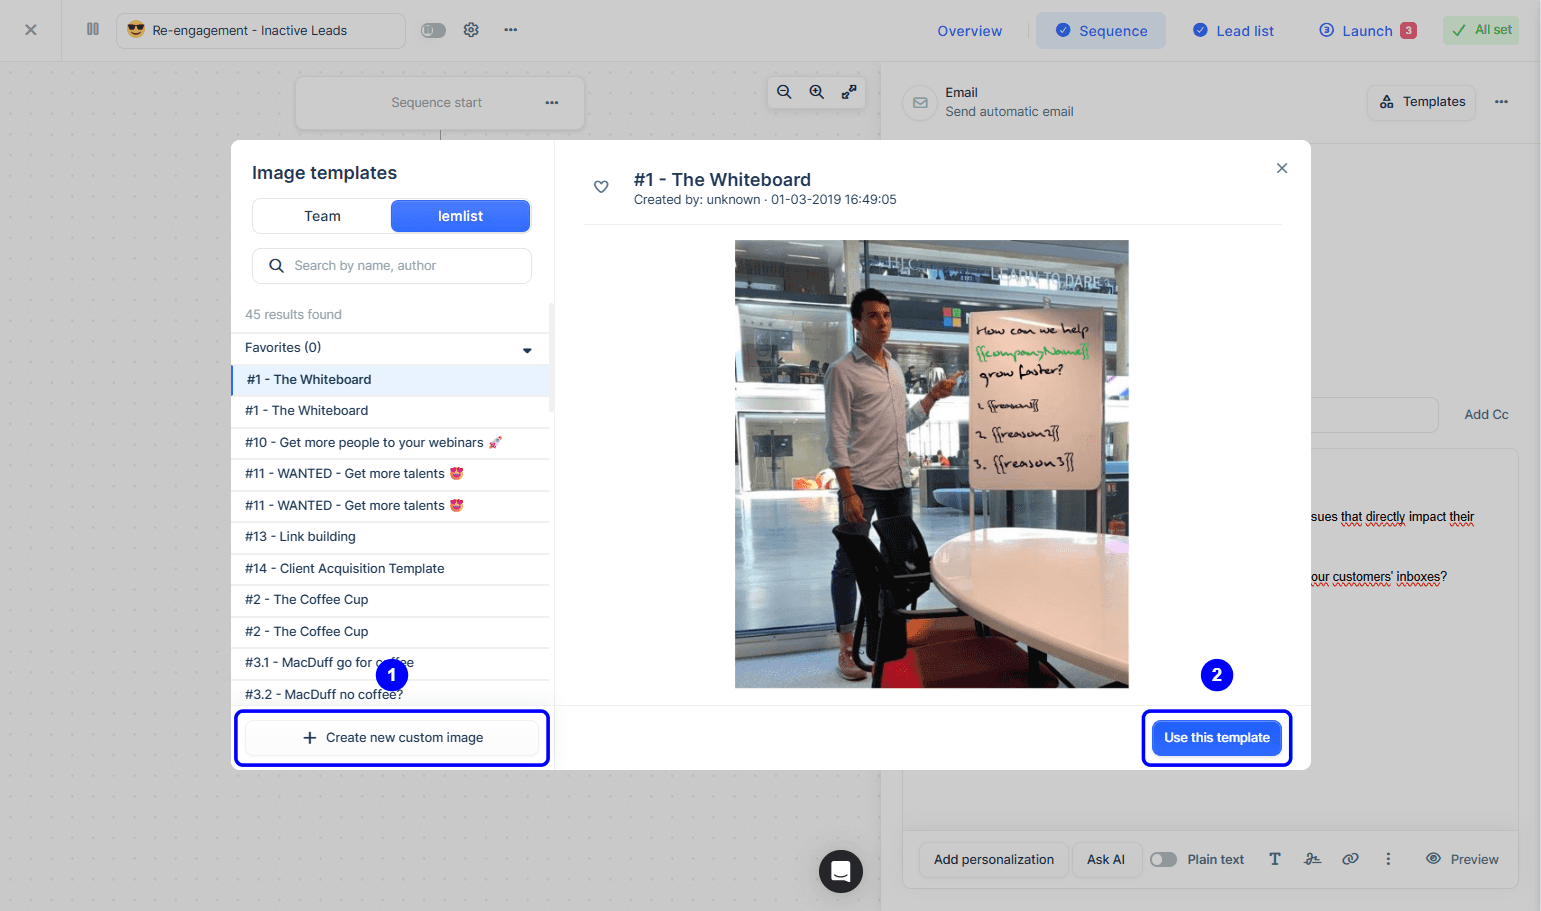The height and width of the screenshot is (911, 1541).
Task: Select #14 - Client Acquisition Template
Action: click(390, 569)
